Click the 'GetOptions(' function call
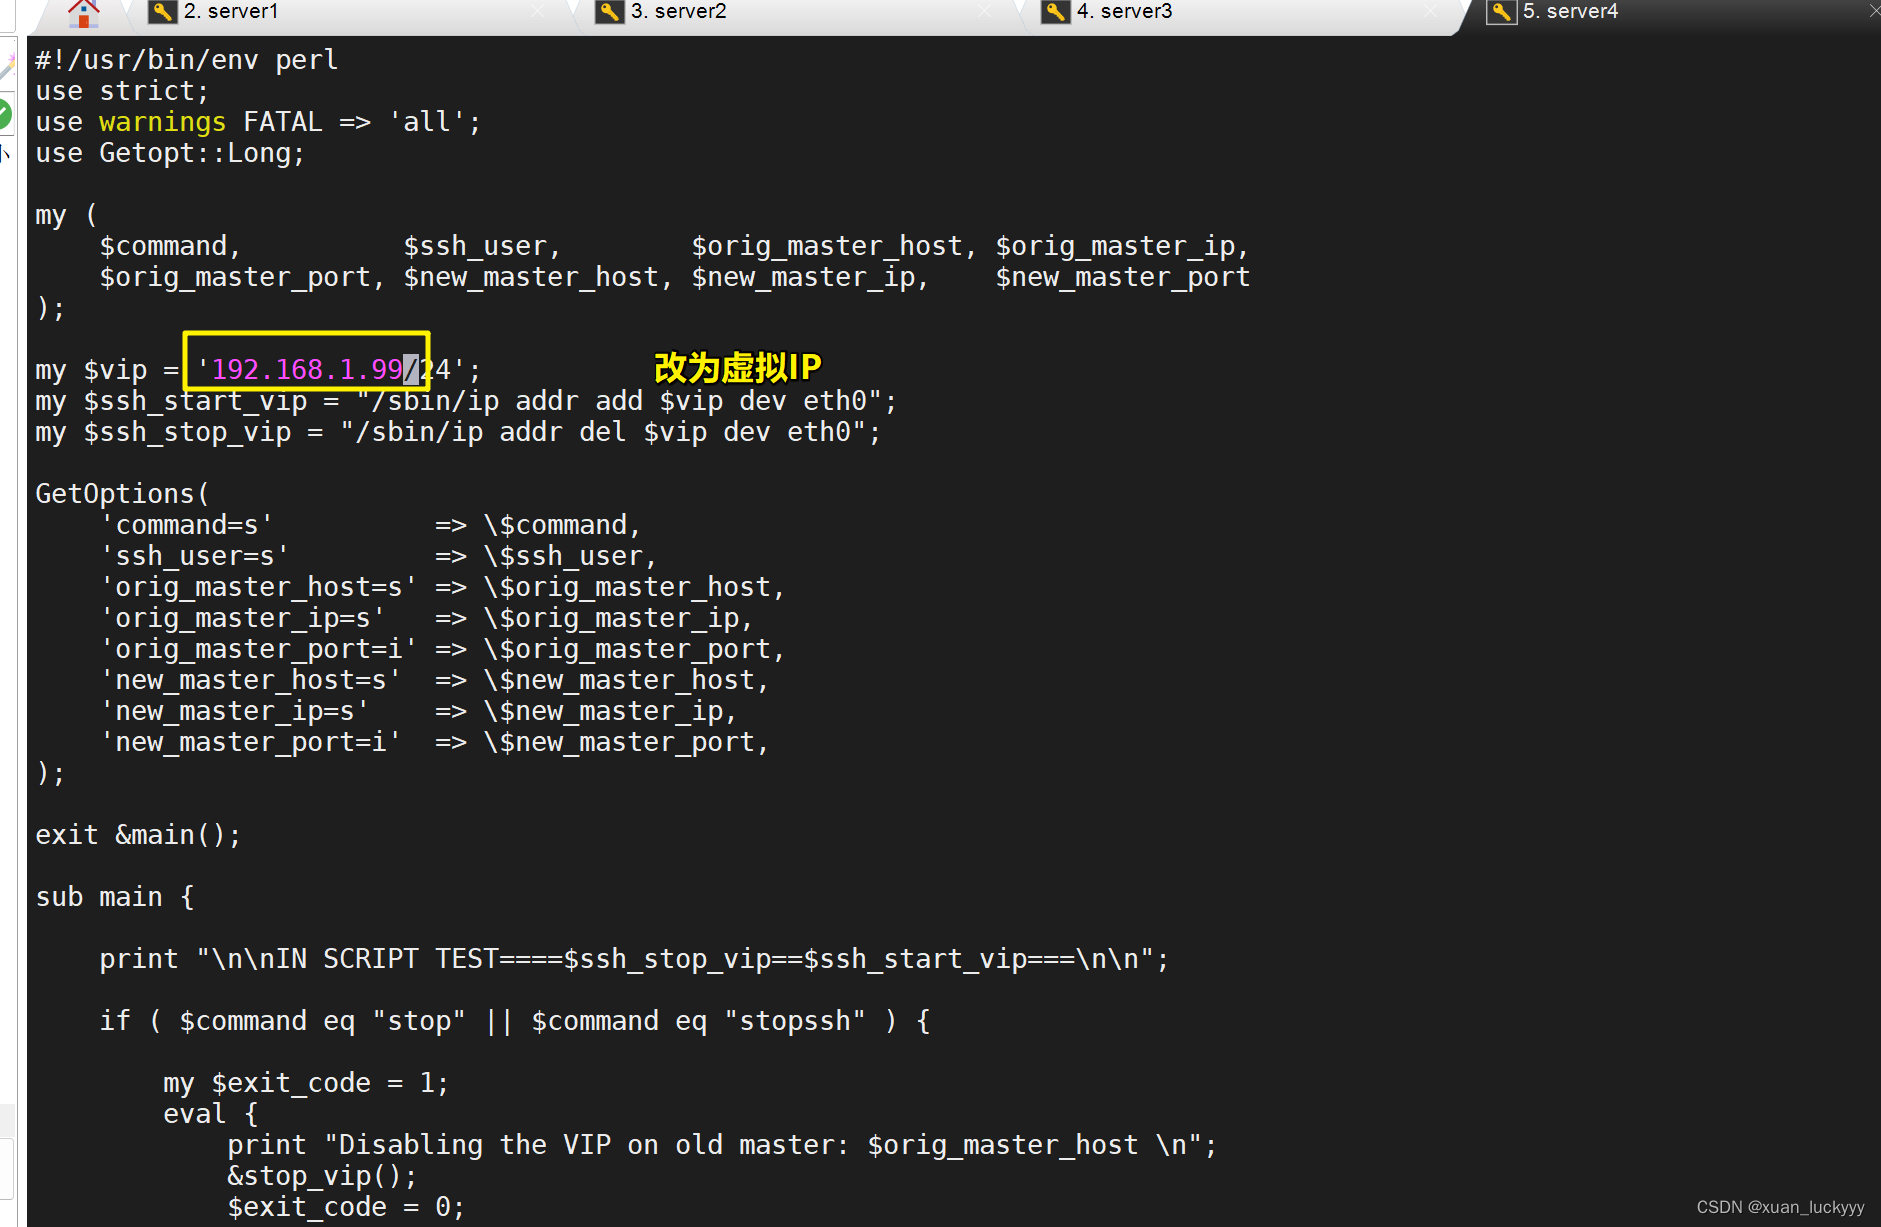This screenshot has height=1227, width=1881. click(x=122, y=494)
